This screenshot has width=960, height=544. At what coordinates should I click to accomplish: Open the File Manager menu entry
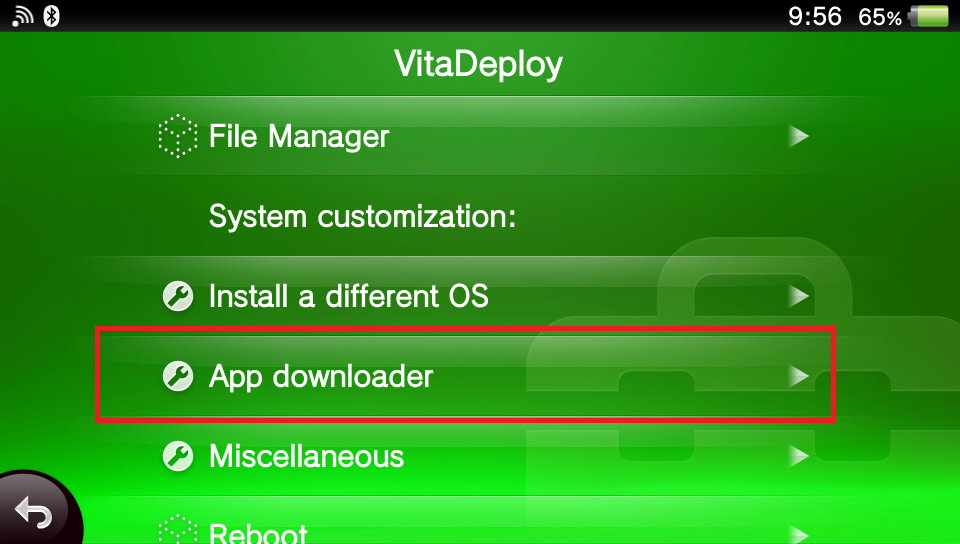coord(298,136)
